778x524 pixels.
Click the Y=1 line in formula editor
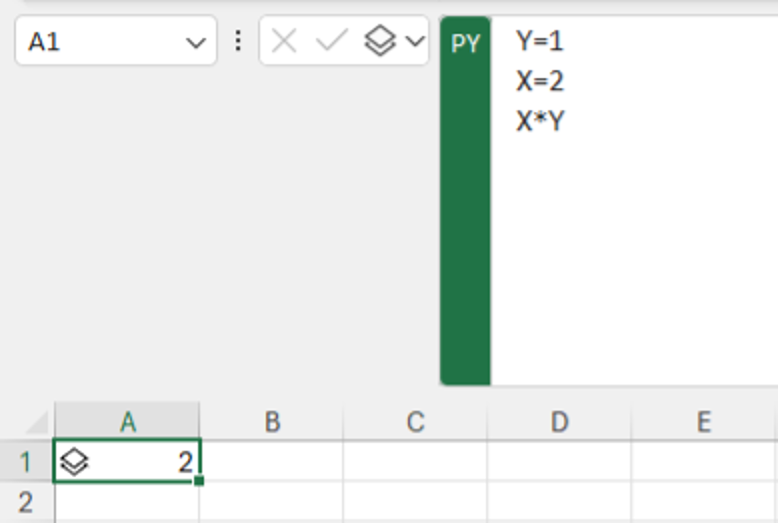point(539,41)
